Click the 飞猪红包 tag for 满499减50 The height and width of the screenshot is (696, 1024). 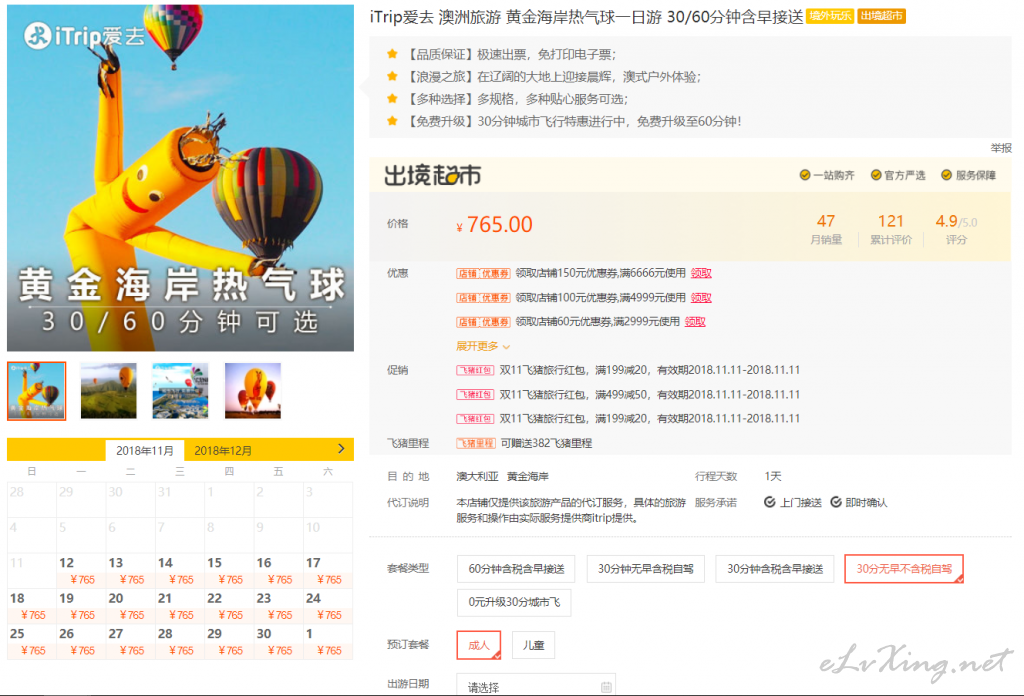475,394
